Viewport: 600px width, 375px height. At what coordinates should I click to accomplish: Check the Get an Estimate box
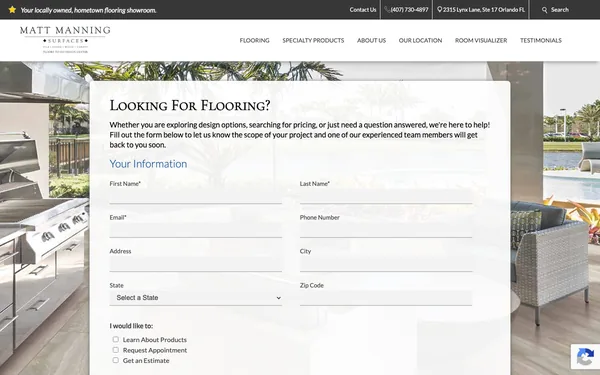coord(116,360)
